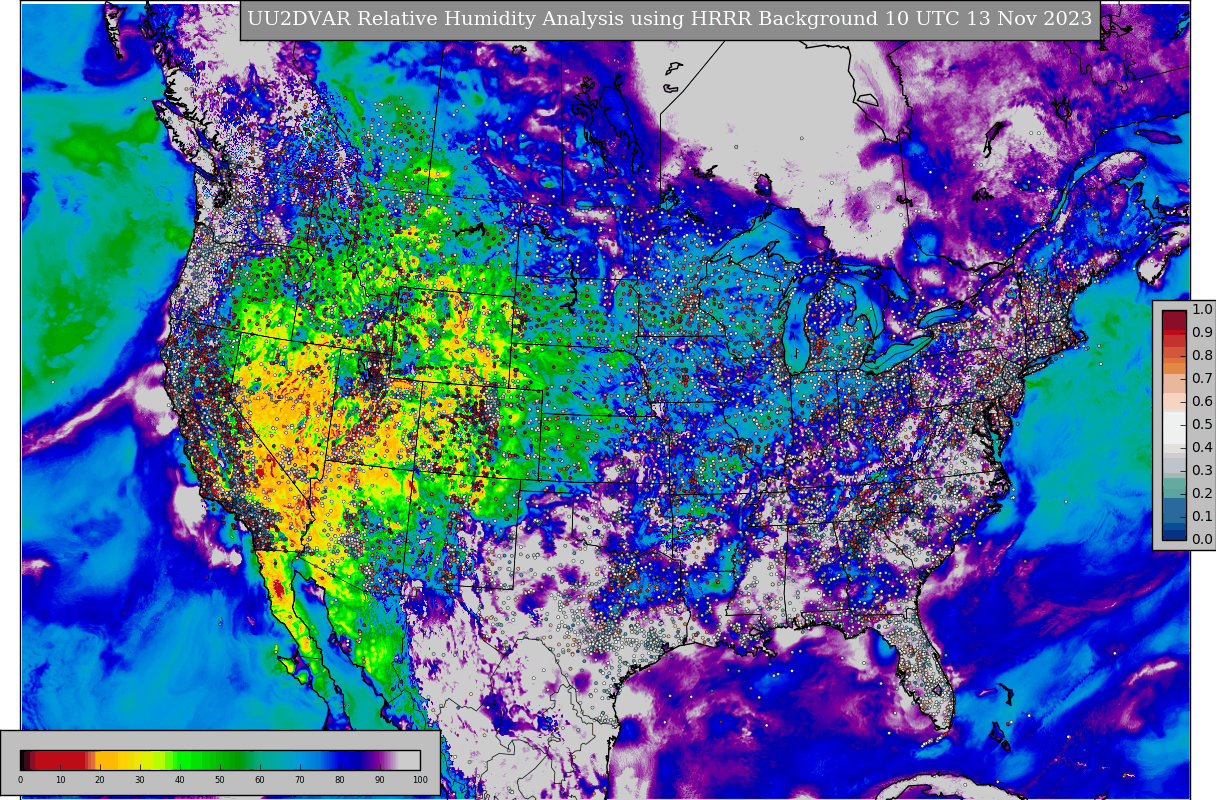Select the light gray end of the humidity colorbar
This screenshot has height=800, width=1216.
tap(410, 760)
